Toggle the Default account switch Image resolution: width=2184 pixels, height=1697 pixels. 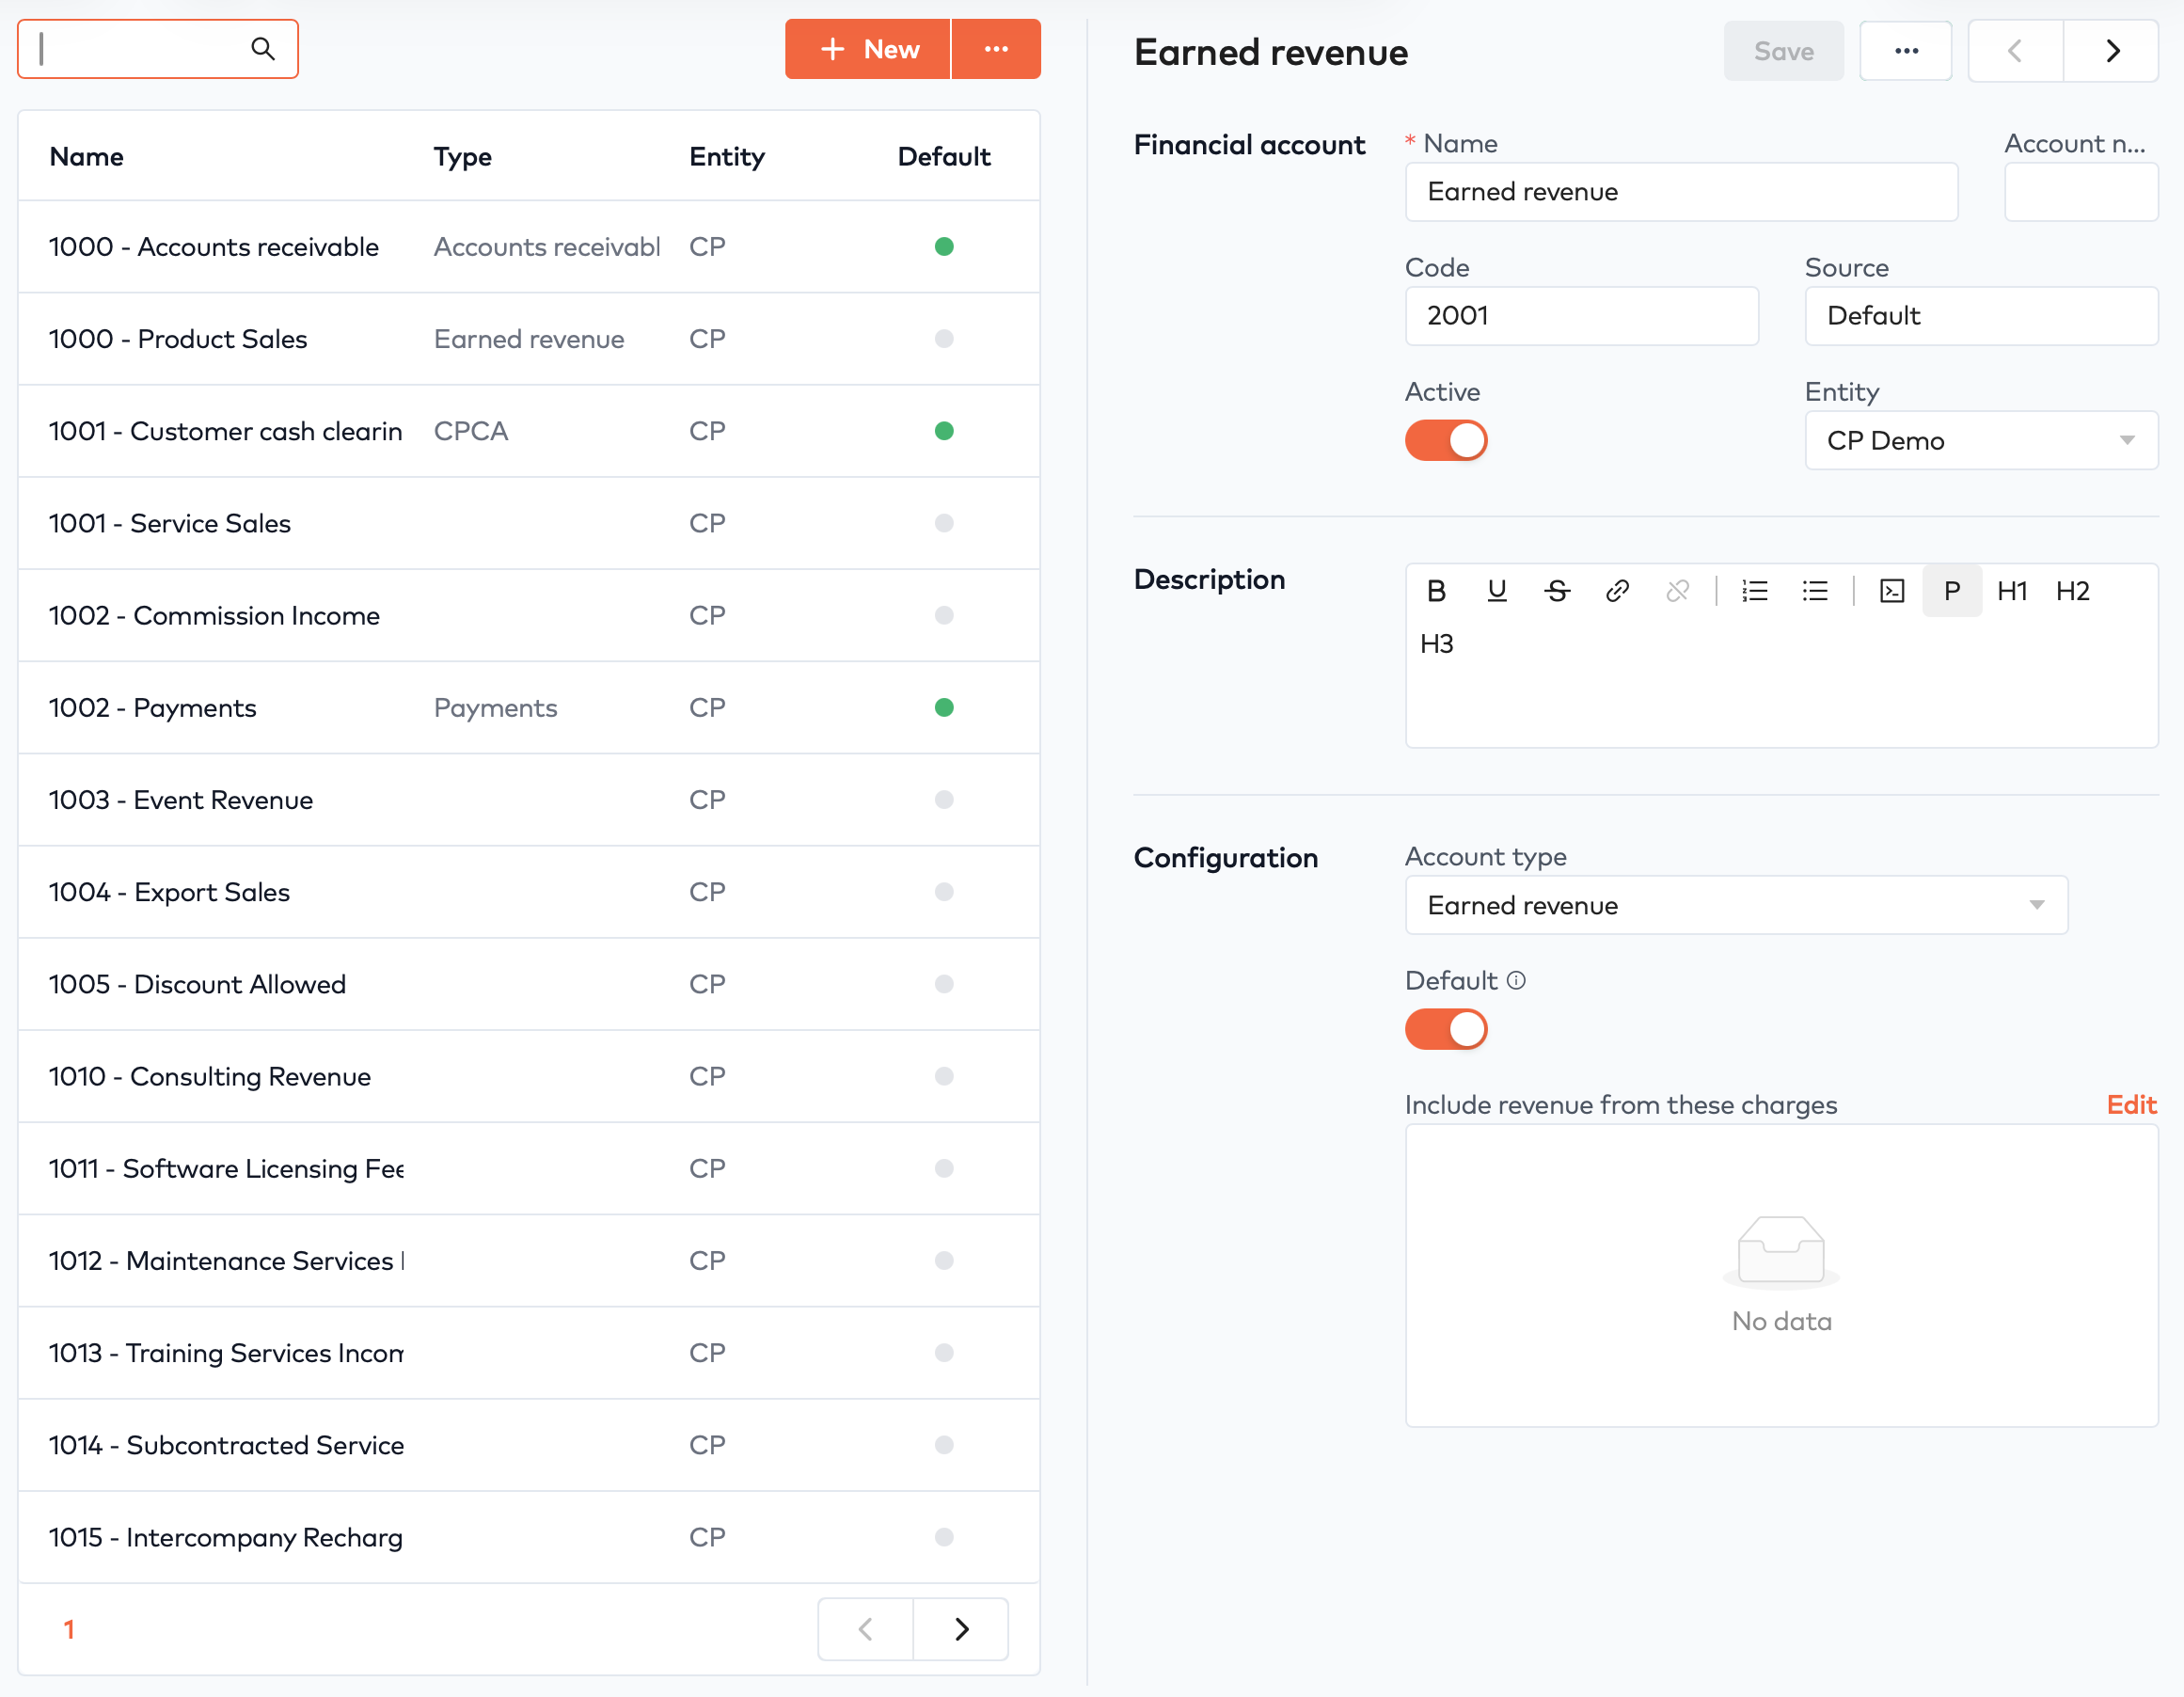pyautogui.click(x=1446, y=1029)
